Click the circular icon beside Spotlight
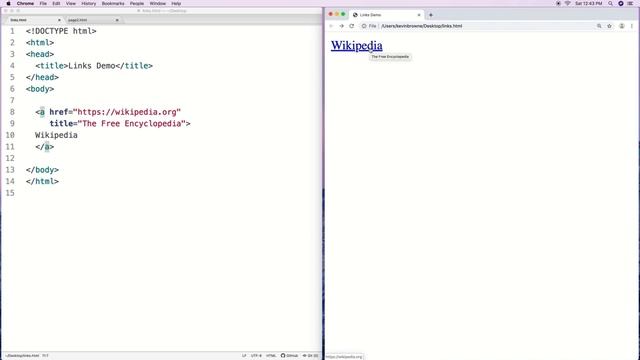The image size is (640, 360). [x=620, y=3]
